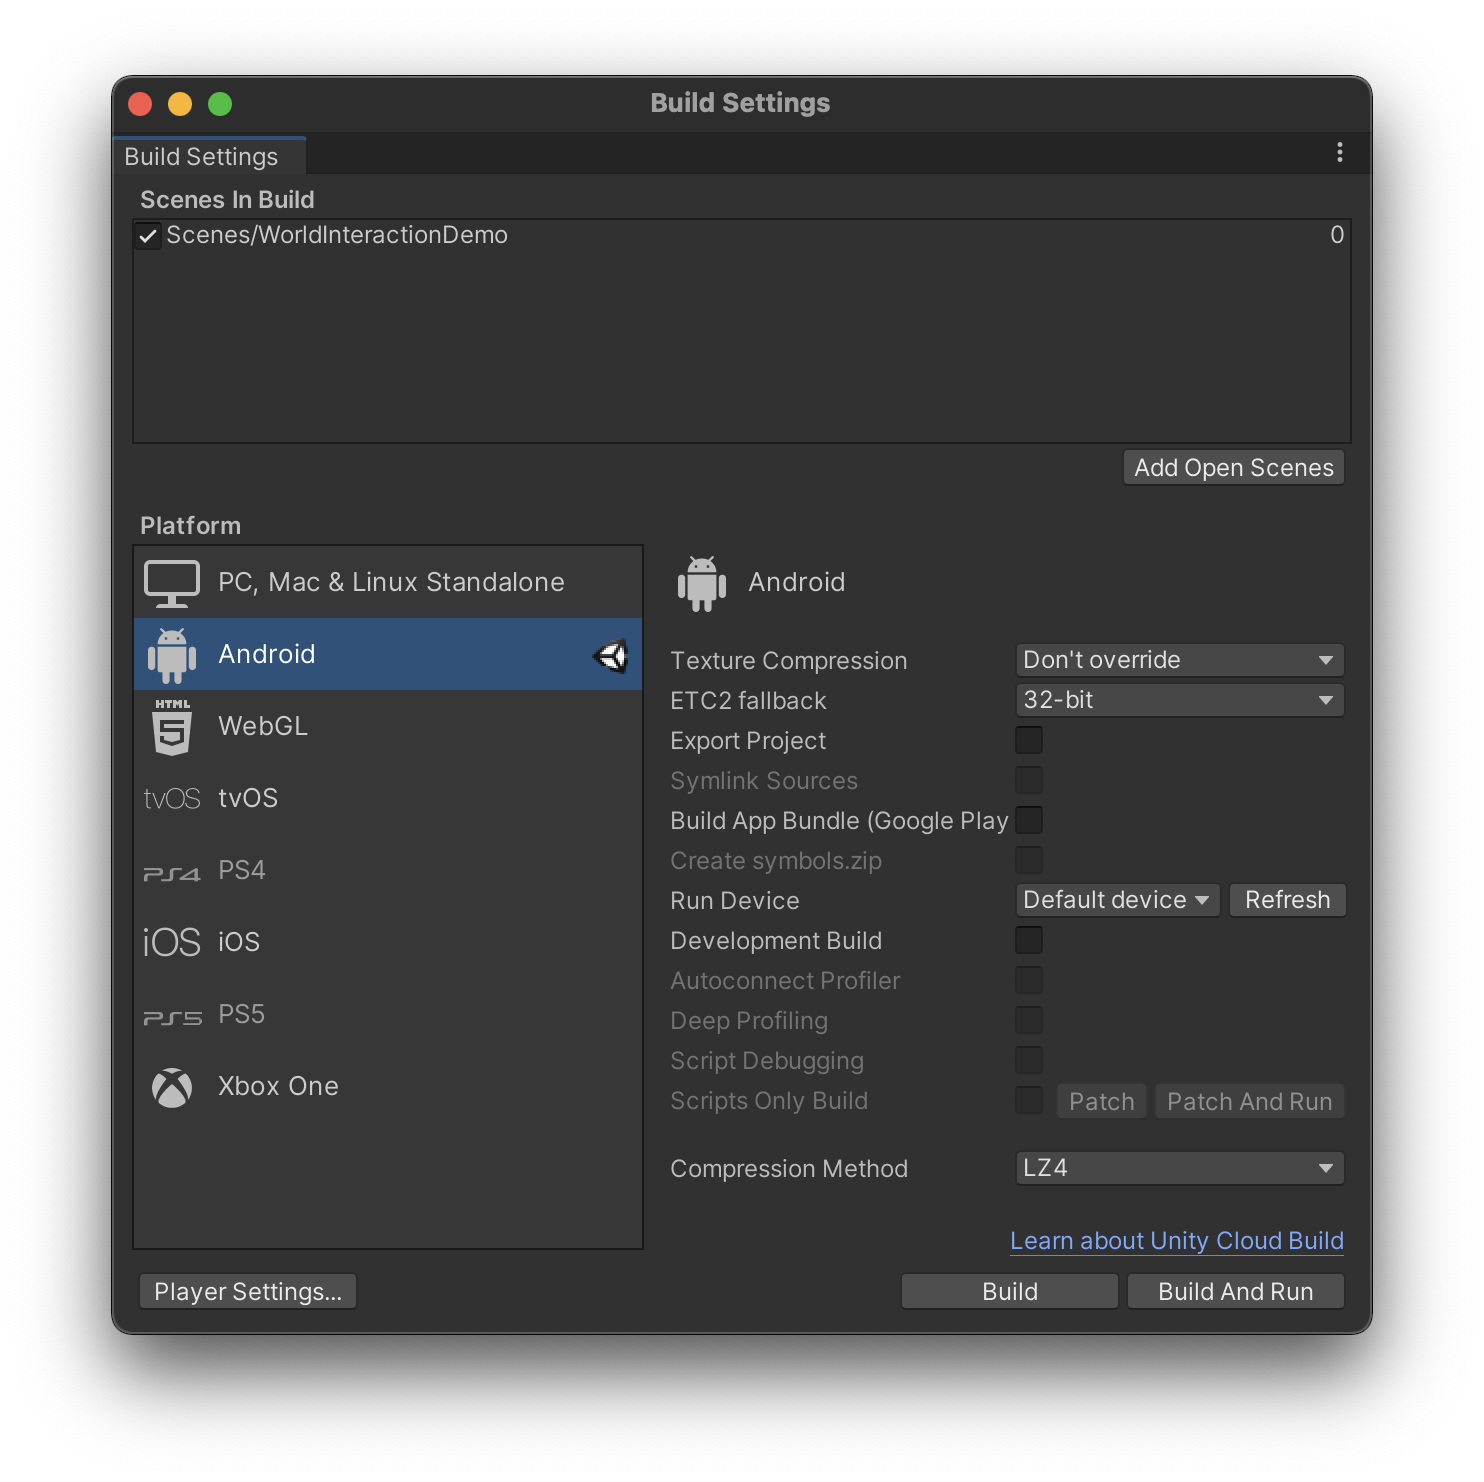Click the Unity logo on Android row
Image resolution: width=1484 pixels, height=1482 pixels.
pyautogui.click(x=611, y=655)
